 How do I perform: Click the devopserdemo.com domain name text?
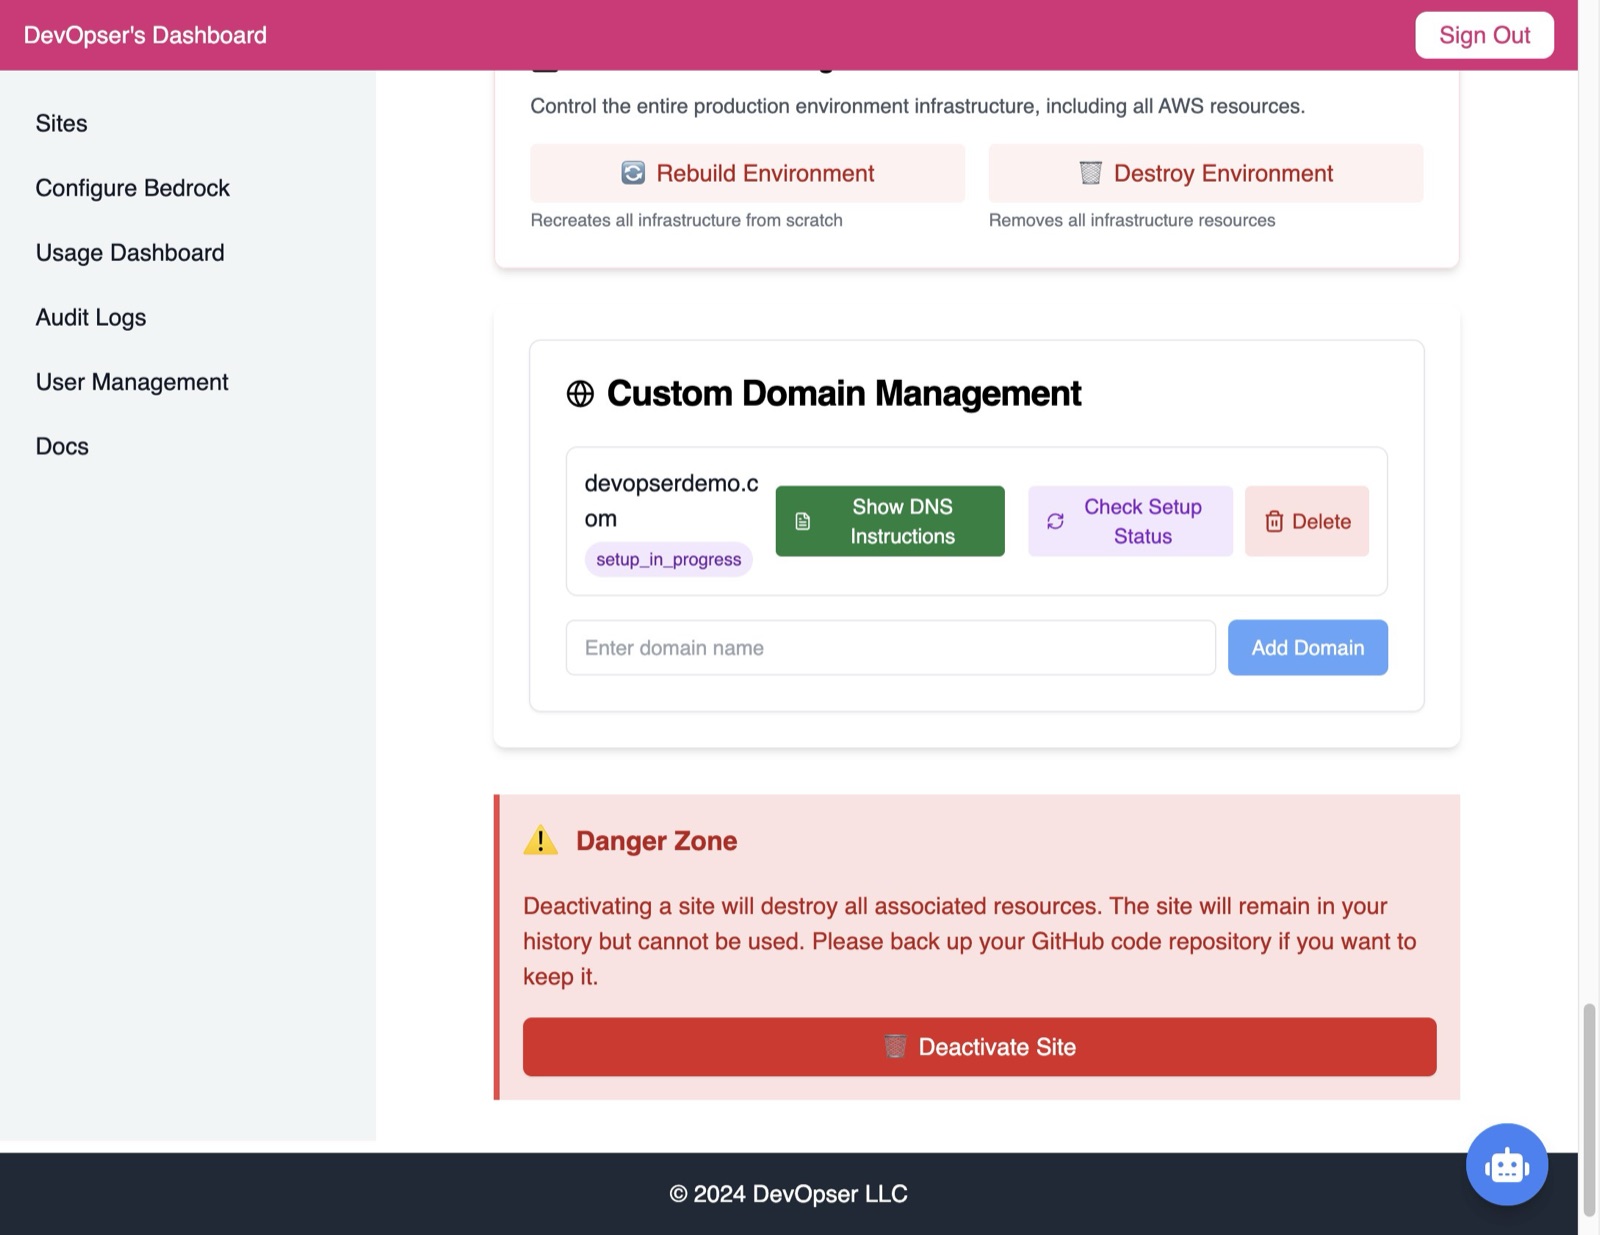[x=671, y=501]
